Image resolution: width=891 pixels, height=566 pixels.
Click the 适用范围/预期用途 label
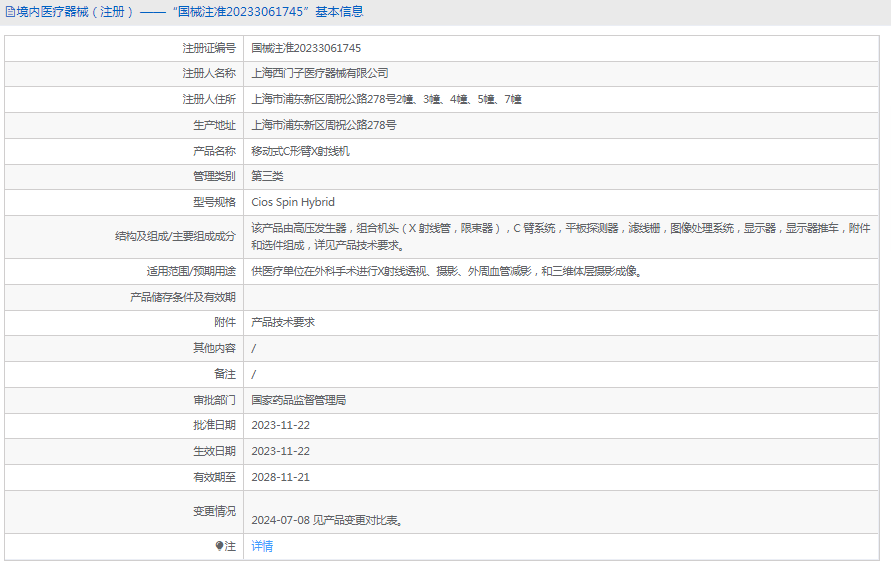[191, 271]
